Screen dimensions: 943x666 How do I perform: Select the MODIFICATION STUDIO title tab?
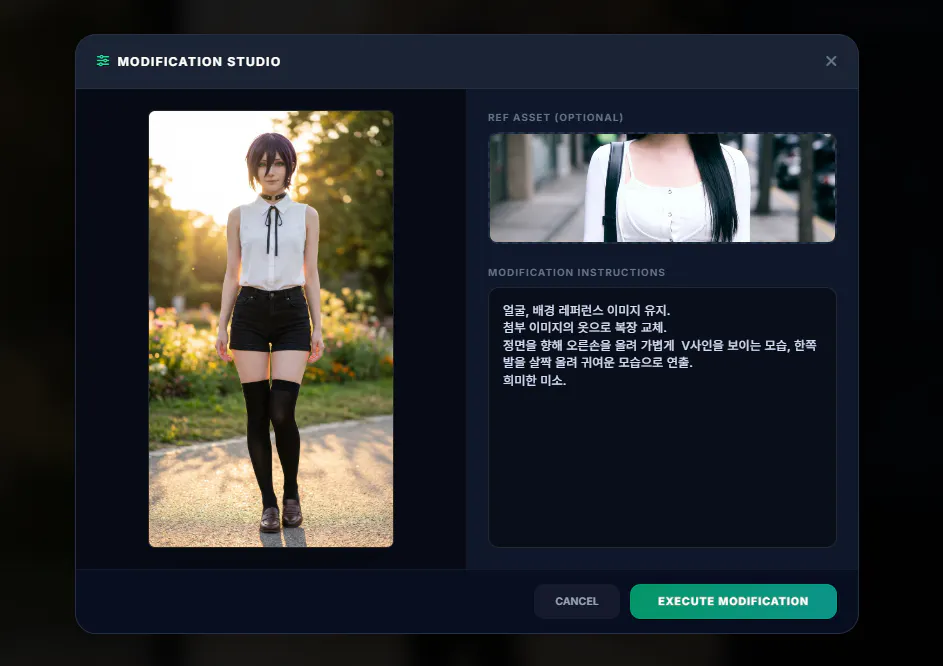click(201, 61)
